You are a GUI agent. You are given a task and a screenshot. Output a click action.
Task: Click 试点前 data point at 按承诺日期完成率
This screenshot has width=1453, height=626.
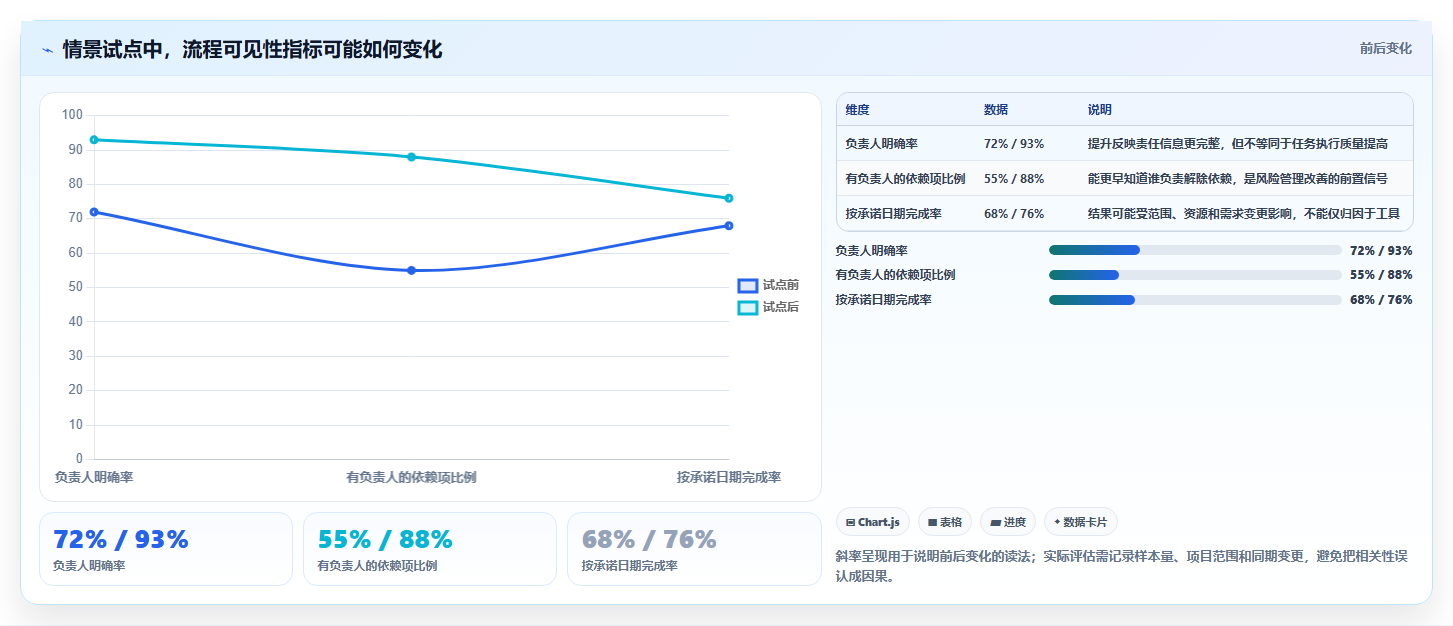click(x=729, y=225)
